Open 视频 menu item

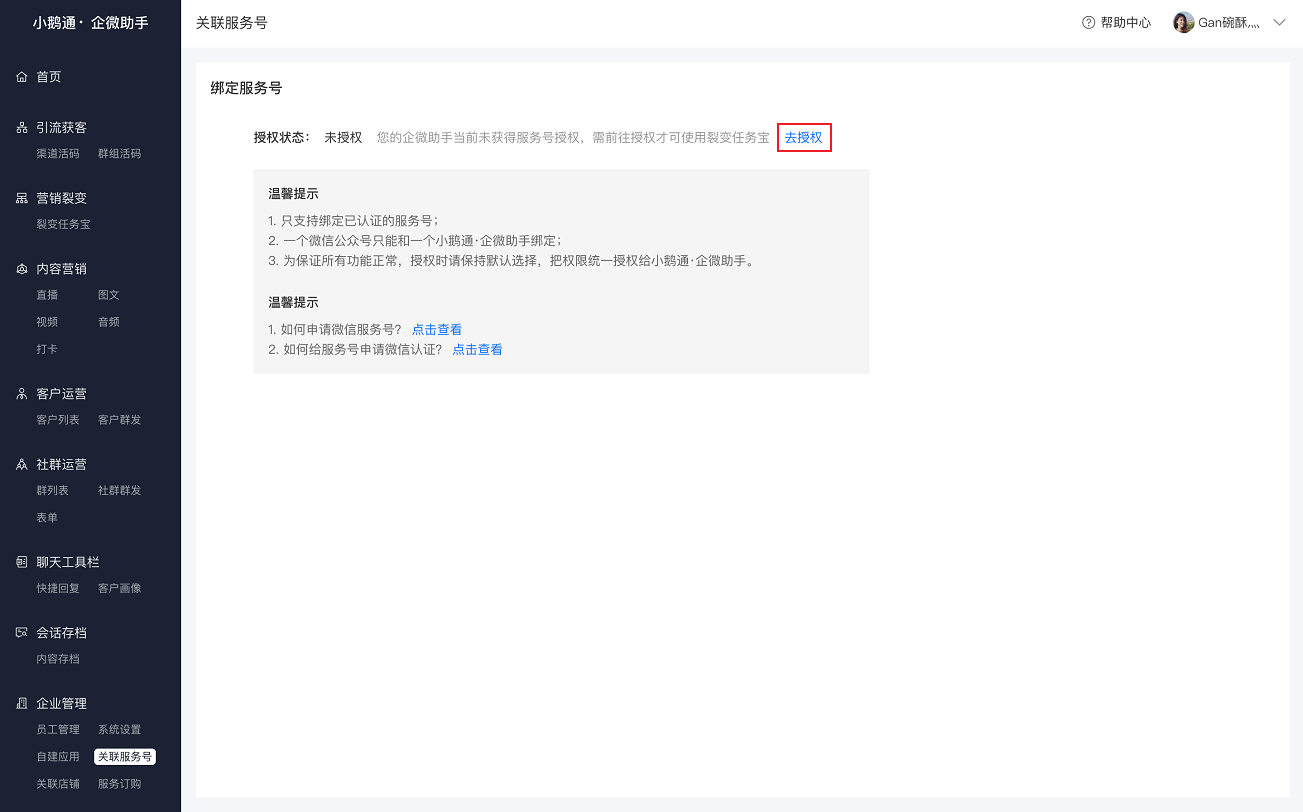(x=47, y=322)
